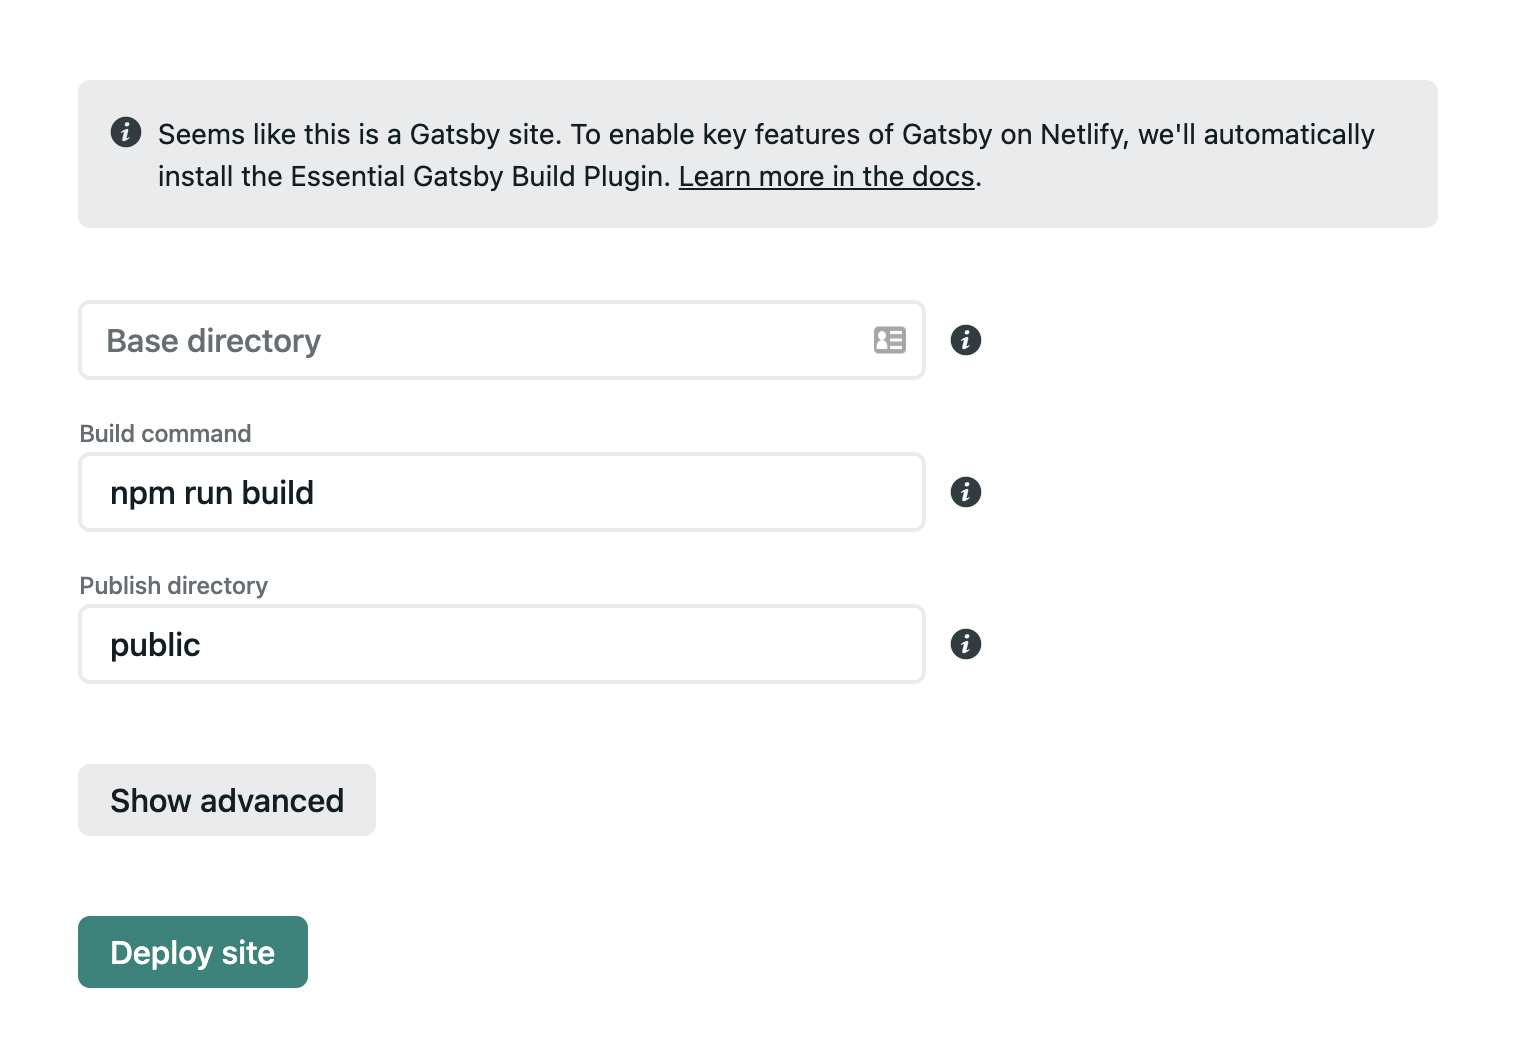Click the Publish directory label text

(173, 585)
